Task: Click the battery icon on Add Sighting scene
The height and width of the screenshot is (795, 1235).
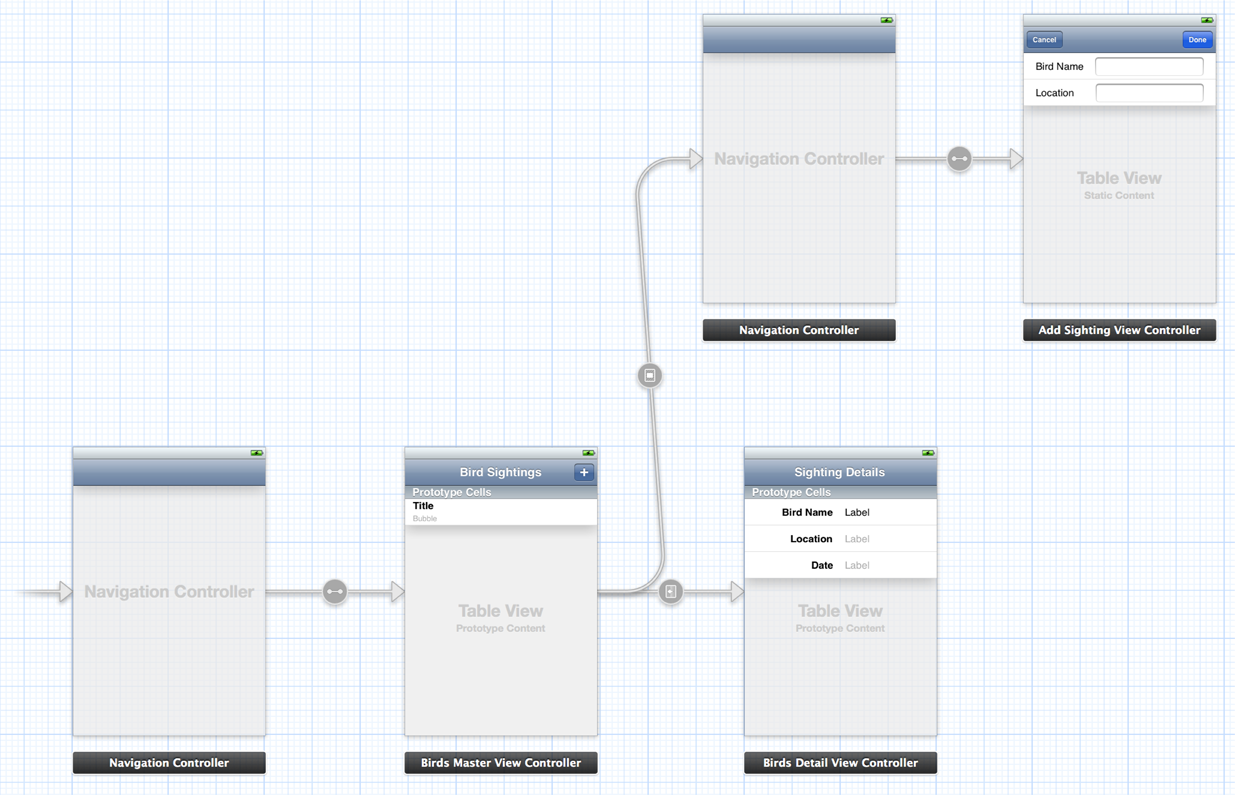Action: [1207, 20]
